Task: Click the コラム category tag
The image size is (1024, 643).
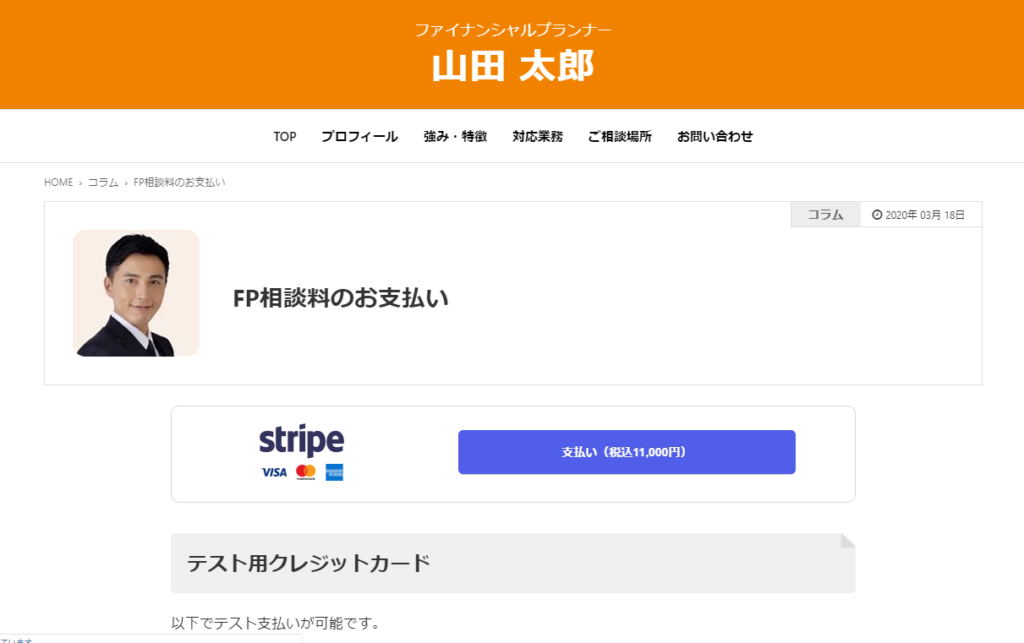Action: point(825,215)
